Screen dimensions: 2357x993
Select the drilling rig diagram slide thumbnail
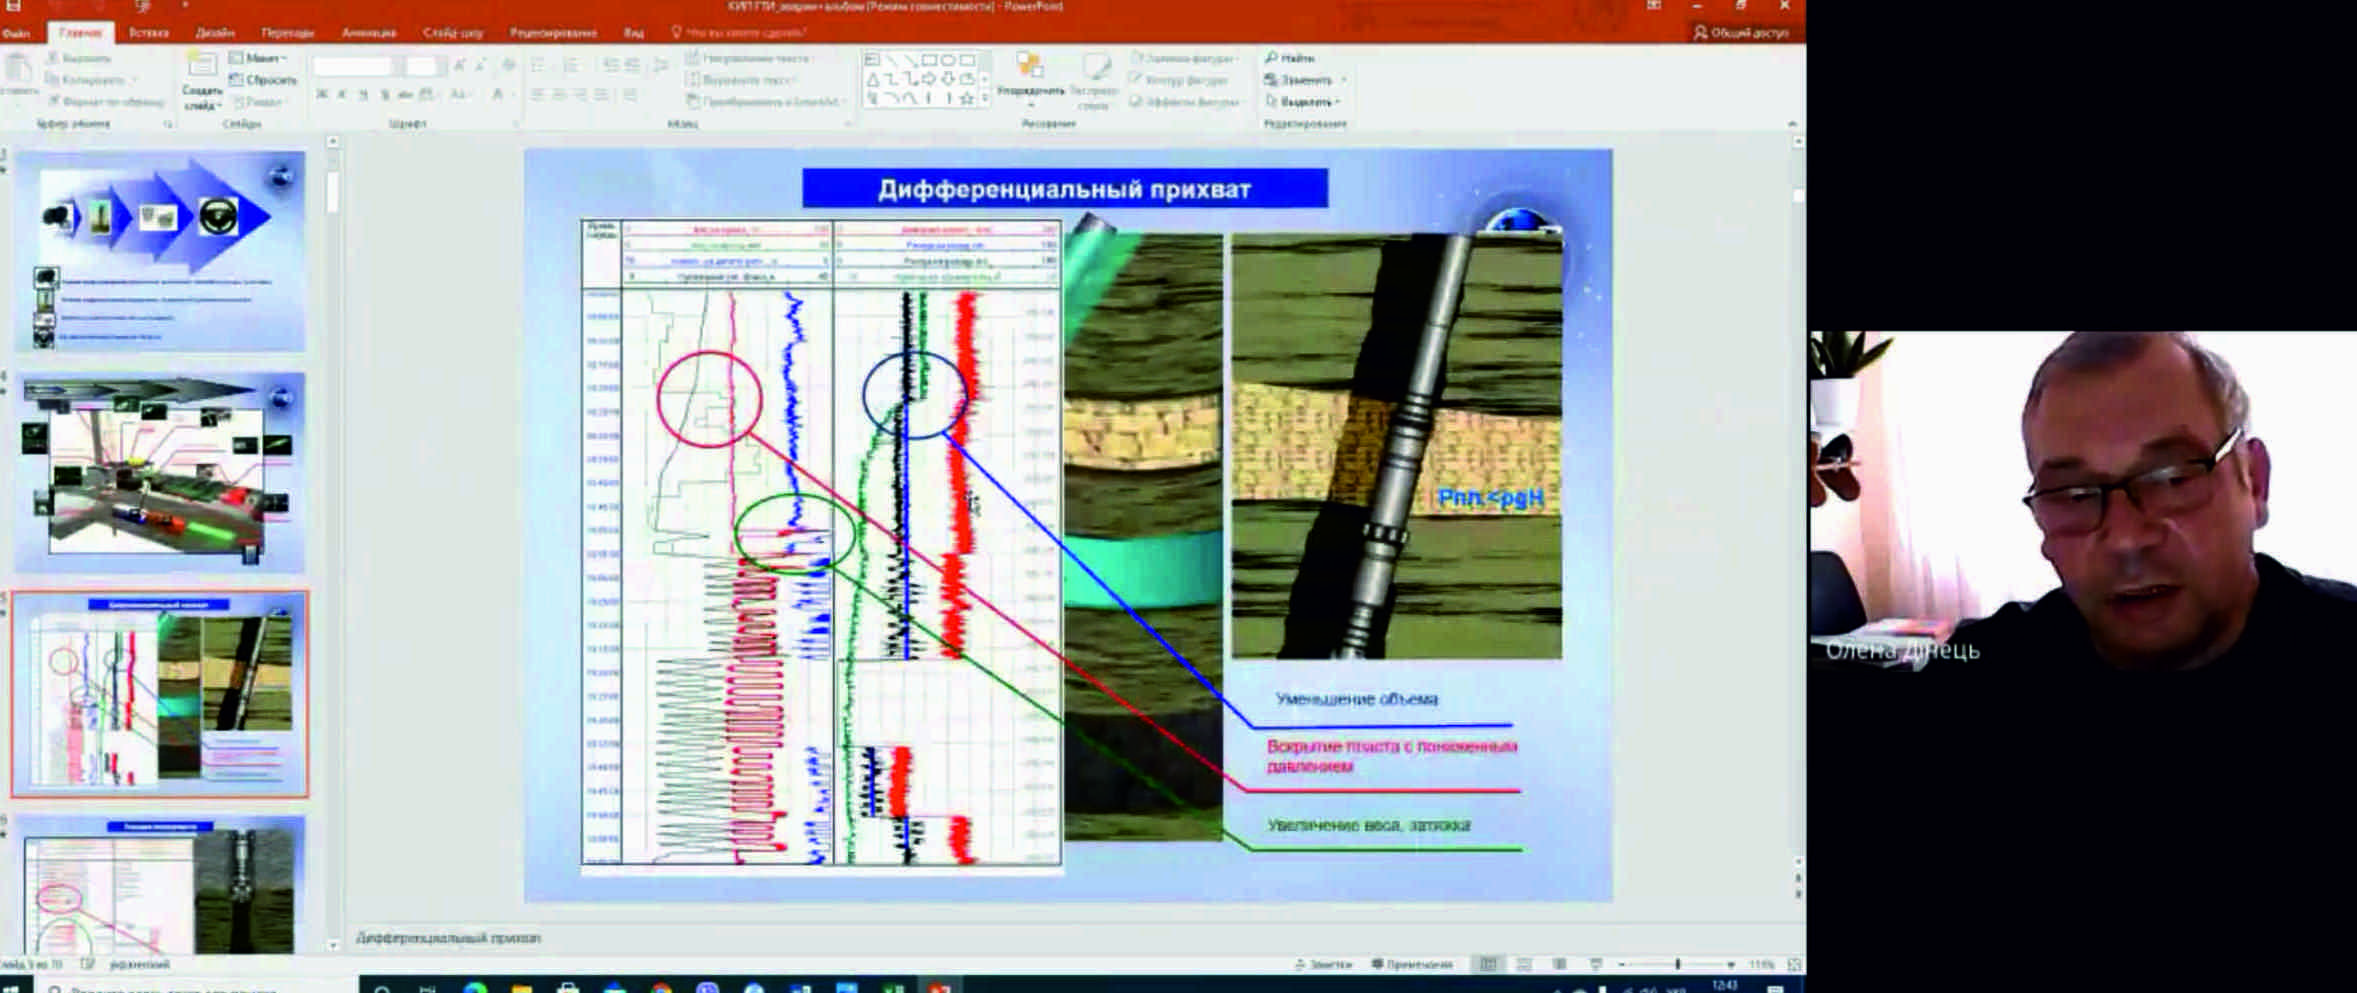[160, 472]
